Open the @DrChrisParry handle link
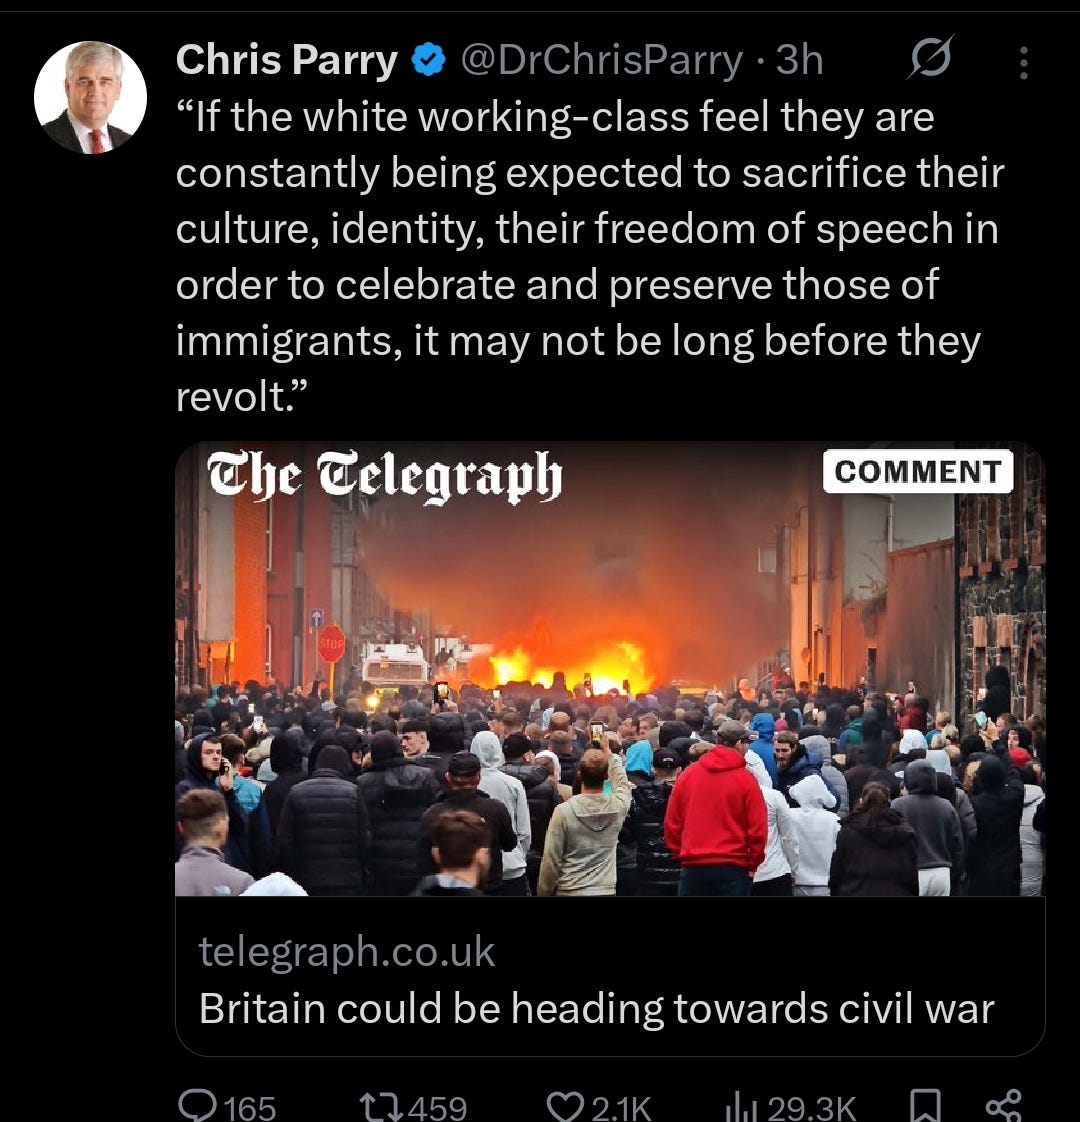The width and height of the screenshot is (1080, 1122). click(x=602, y=60)
